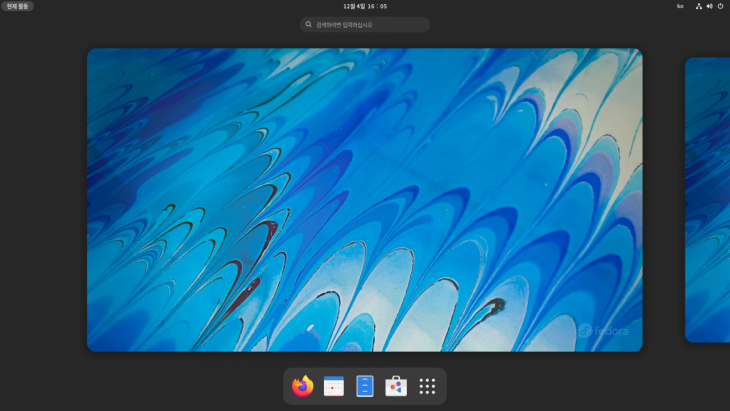Open the power icon menu
Screen dimensions: 730x411
coord(720,6)
